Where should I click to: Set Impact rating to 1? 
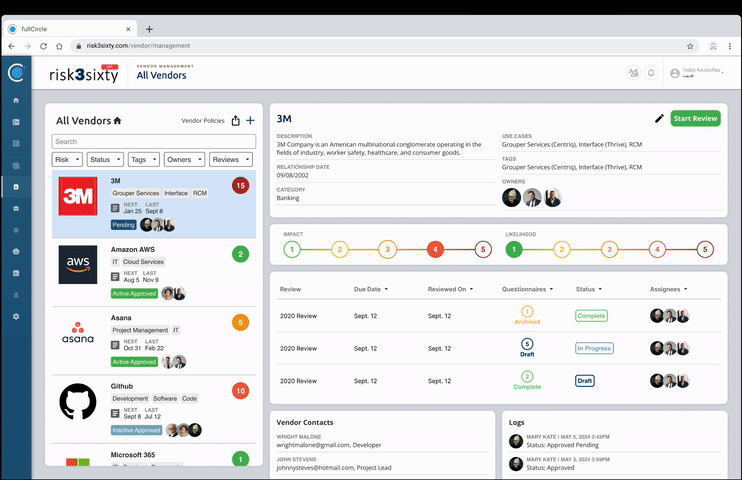click(292, 249)
